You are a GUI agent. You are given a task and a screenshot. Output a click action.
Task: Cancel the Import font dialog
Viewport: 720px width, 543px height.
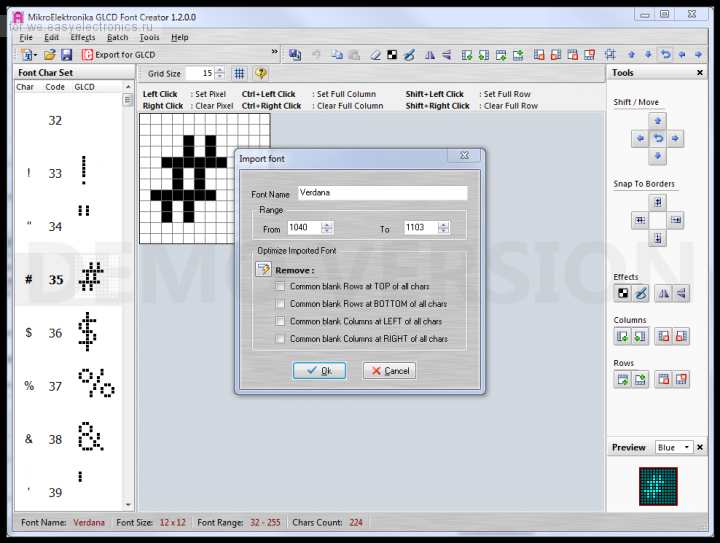(x=389, y=371)
